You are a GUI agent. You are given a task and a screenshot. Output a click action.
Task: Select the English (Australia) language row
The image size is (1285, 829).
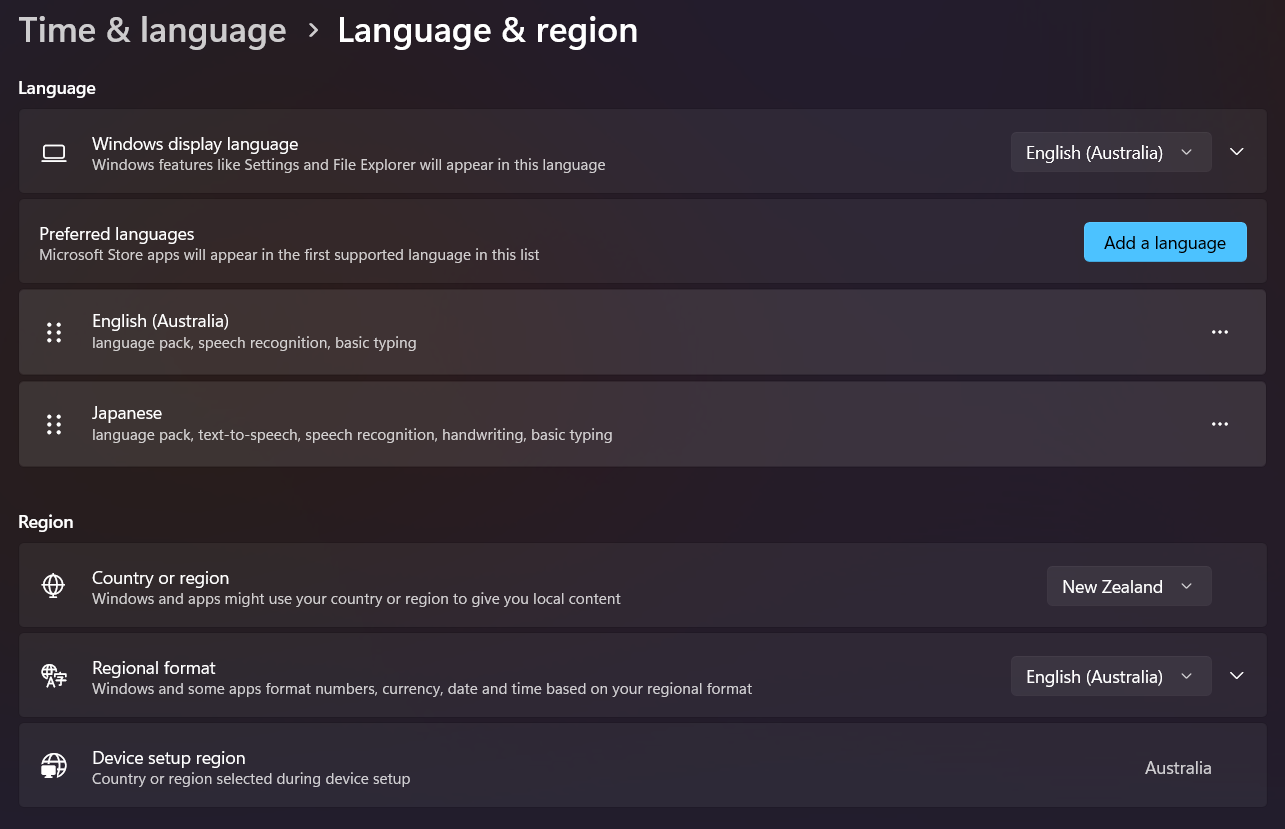600,332
